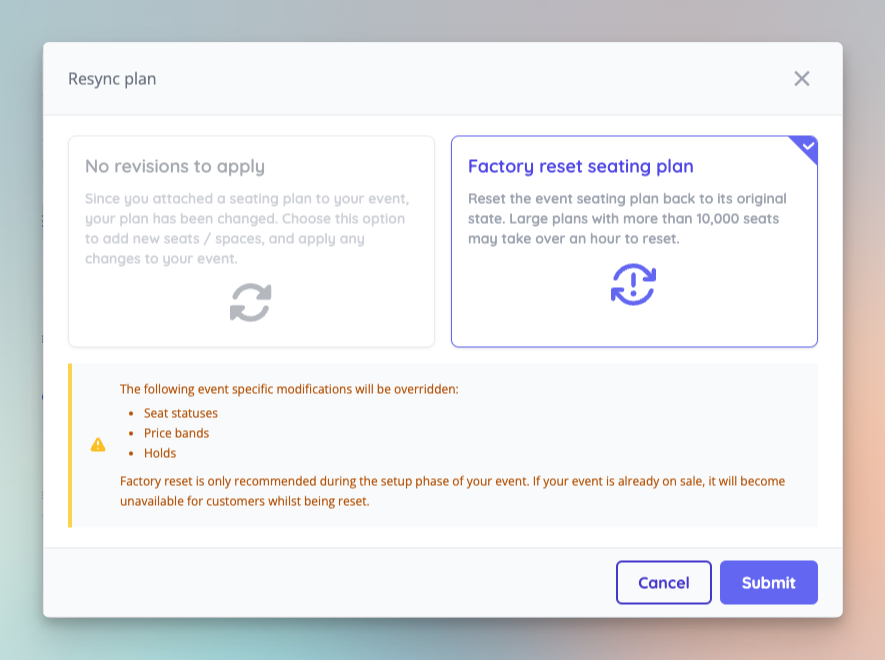Click the checkmark corner badge on selected card
Viewport: 885px width, 660px height.
(806, 147)
